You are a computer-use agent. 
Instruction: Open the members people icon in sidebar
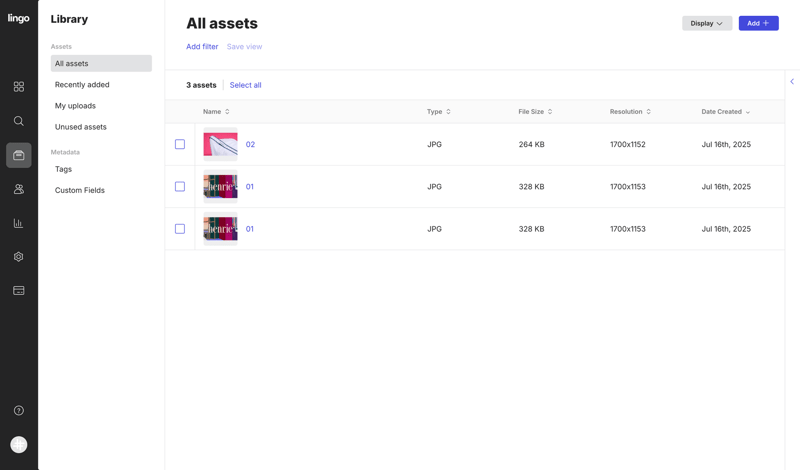19,189
